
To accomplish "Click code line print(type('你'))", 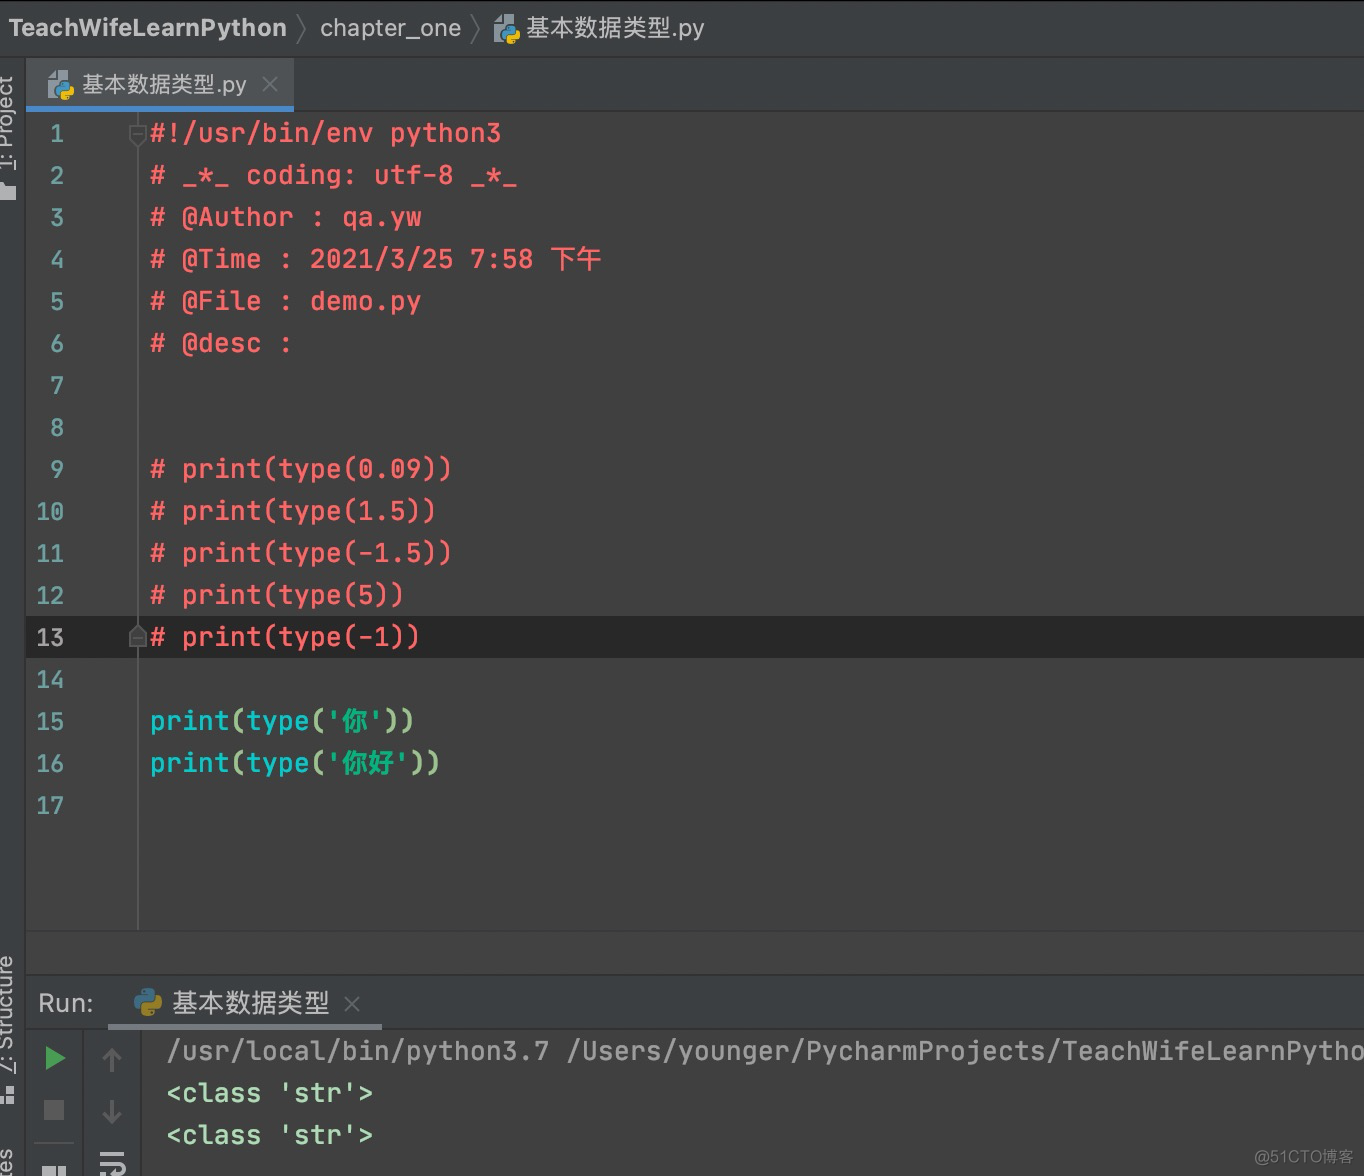I will 282,722.
